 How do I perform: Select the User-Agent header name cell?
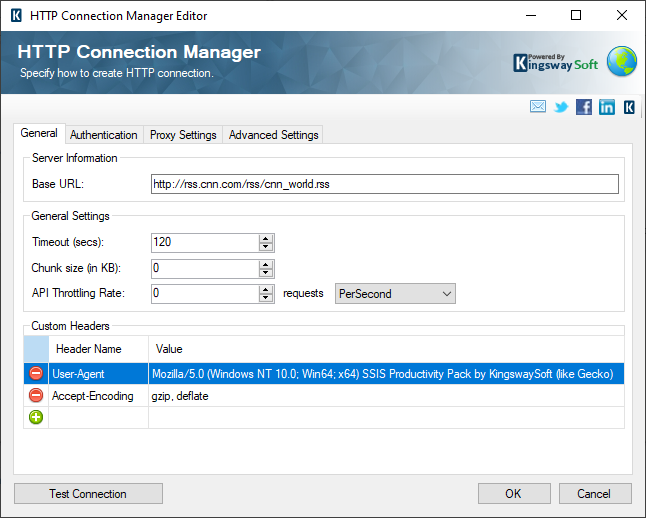(98, 373)
